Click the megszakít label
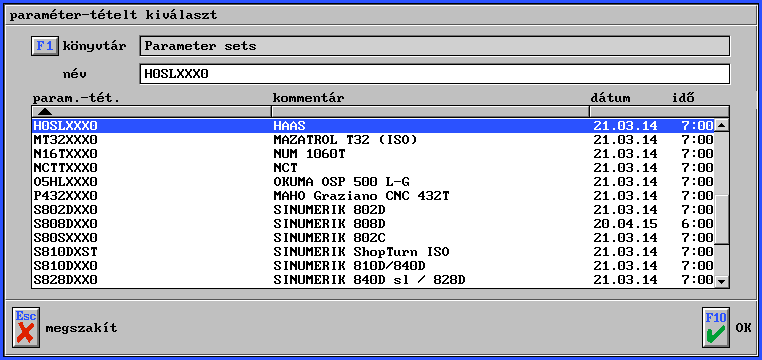762x360 pixels. pyautogui.click(x=81, y=328)
